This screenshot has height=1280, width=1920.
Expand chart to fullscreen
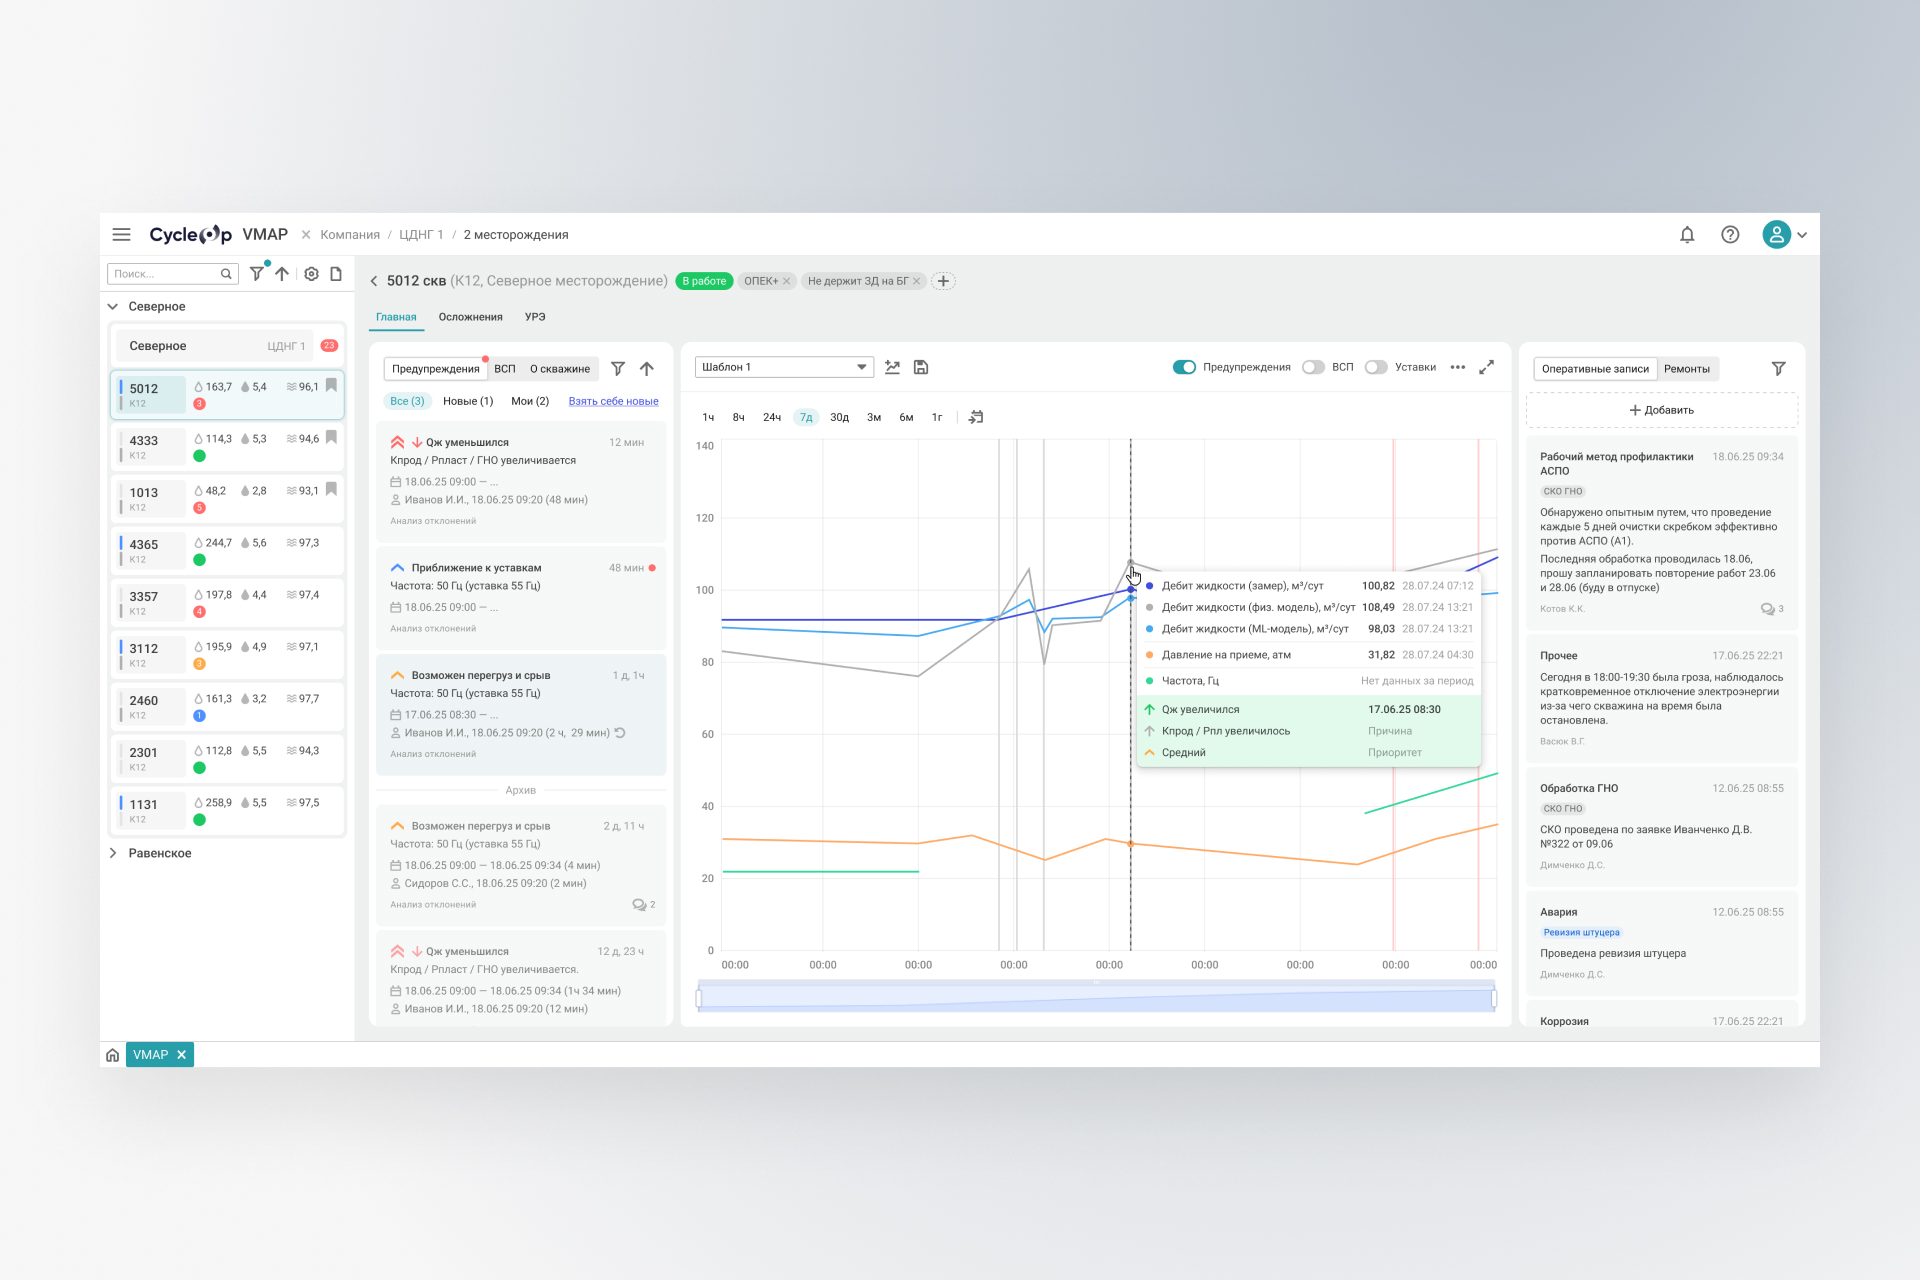tap(1487, 367)
